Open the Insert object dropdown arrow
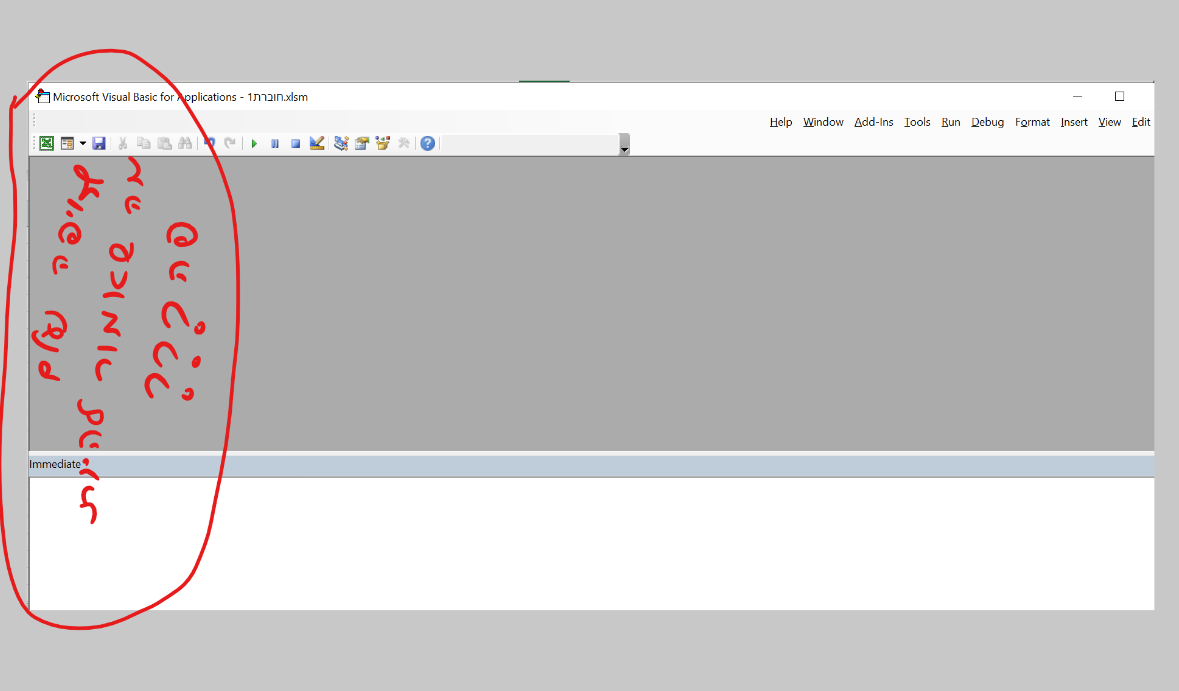1179x691 pixels. click(83, 143)
